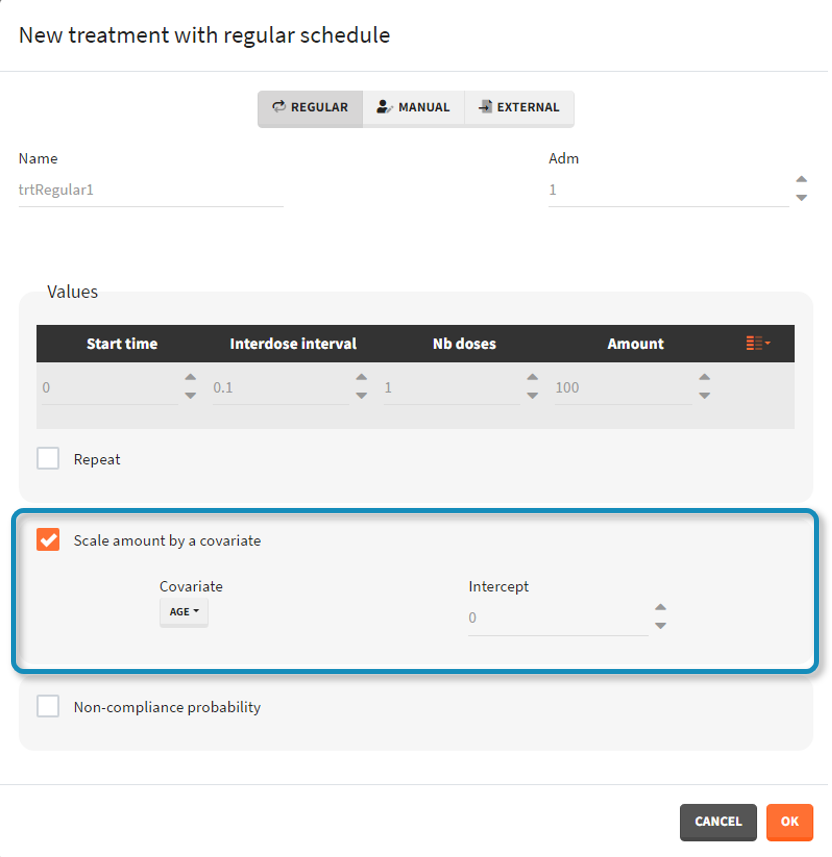Screen dimensions: 832x857
Task: Click the Amount input field showing 100
Action: pyautogui.click(x=620, y=387)
